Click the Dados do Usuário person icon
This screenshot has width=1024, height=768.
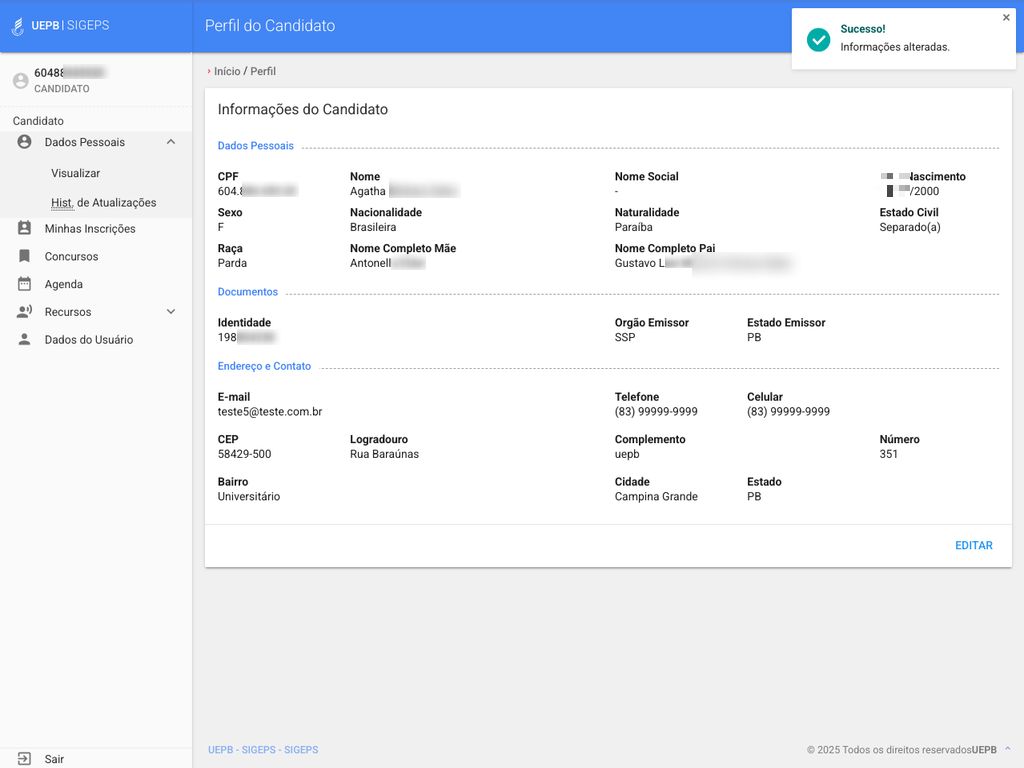click(x=24, y=339)
